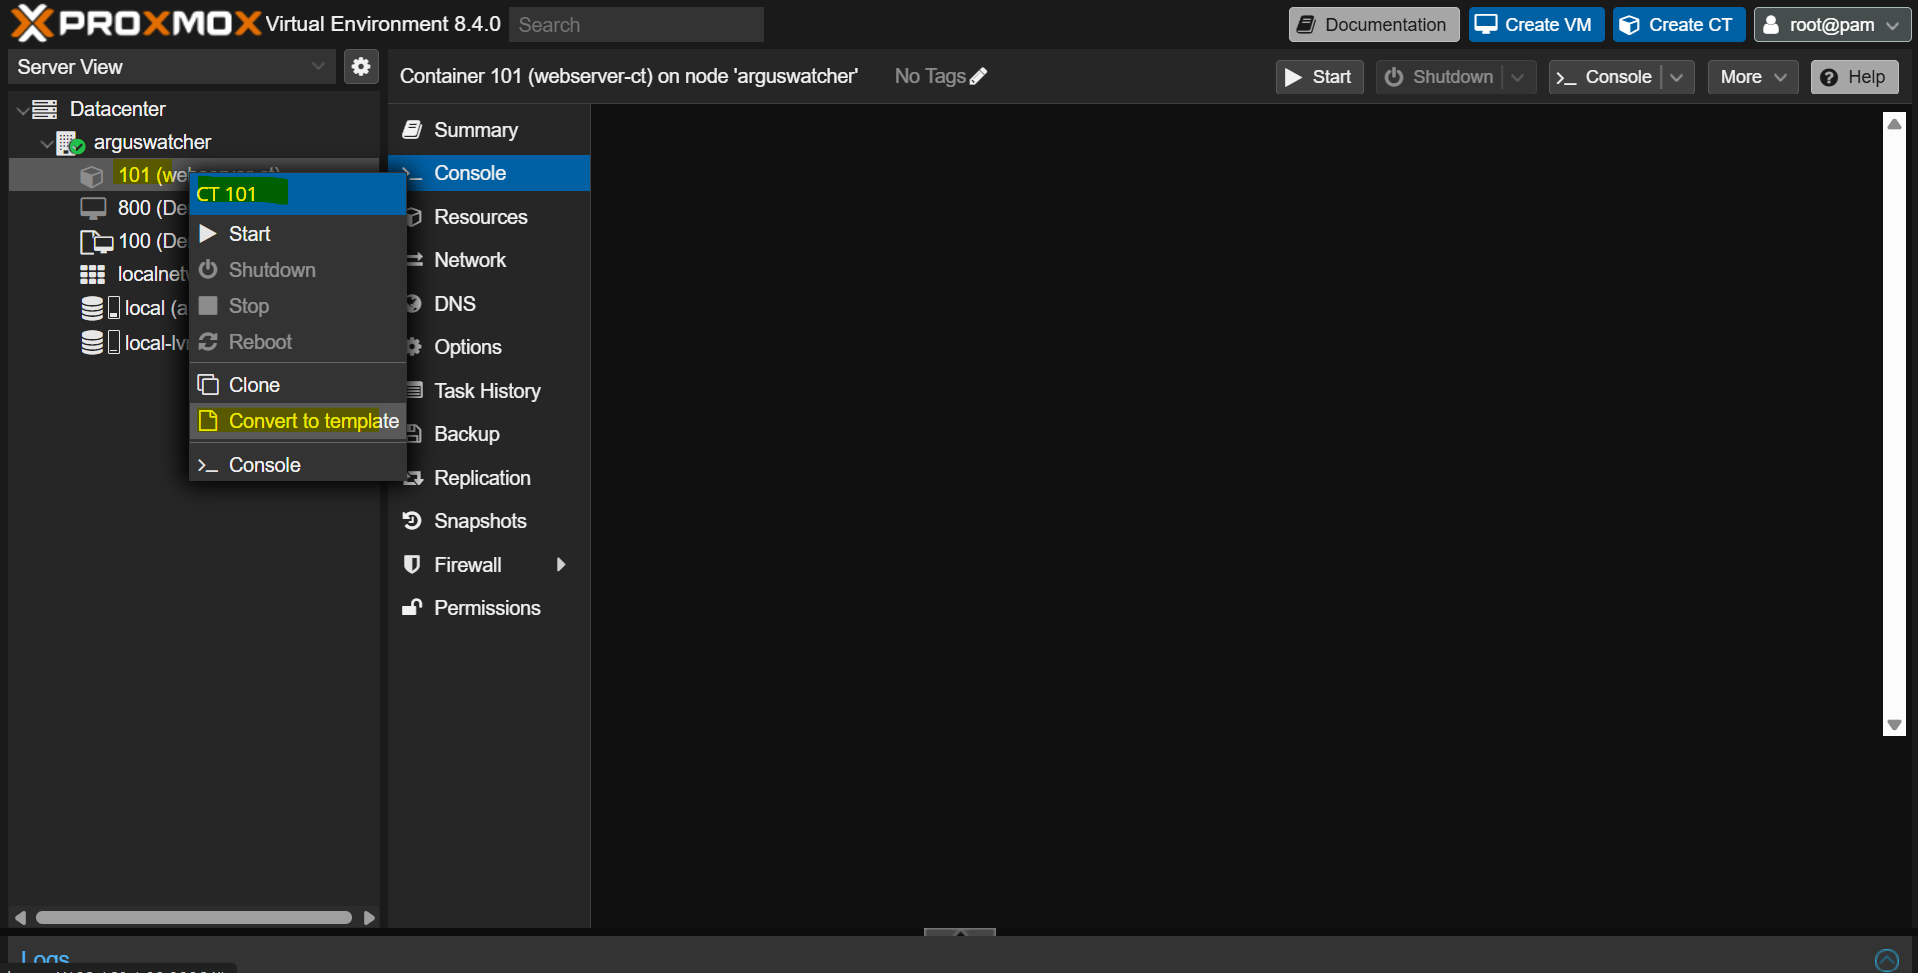Open the Summary tab
Screen dimensions: 1918x973
(x=489, y=130)
